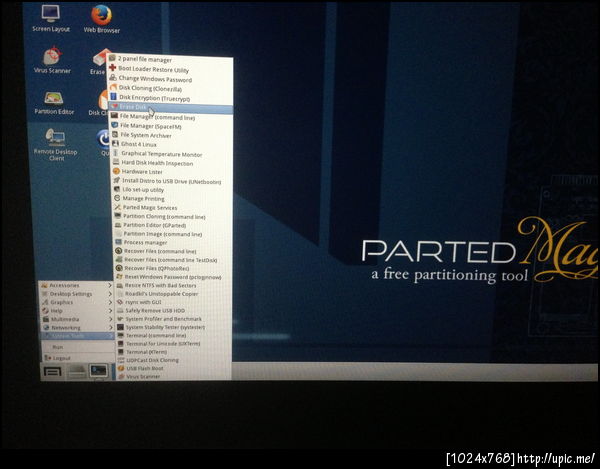The width and height of the screenshot is (600, 469).
Task: Select the highlighted System Tools category
Action: (77, 336)
